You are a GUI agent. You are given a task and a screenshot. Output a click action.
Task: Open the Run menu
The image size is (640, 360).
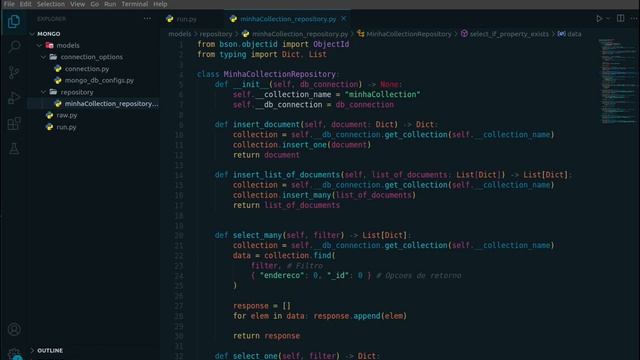coord(110,4)
